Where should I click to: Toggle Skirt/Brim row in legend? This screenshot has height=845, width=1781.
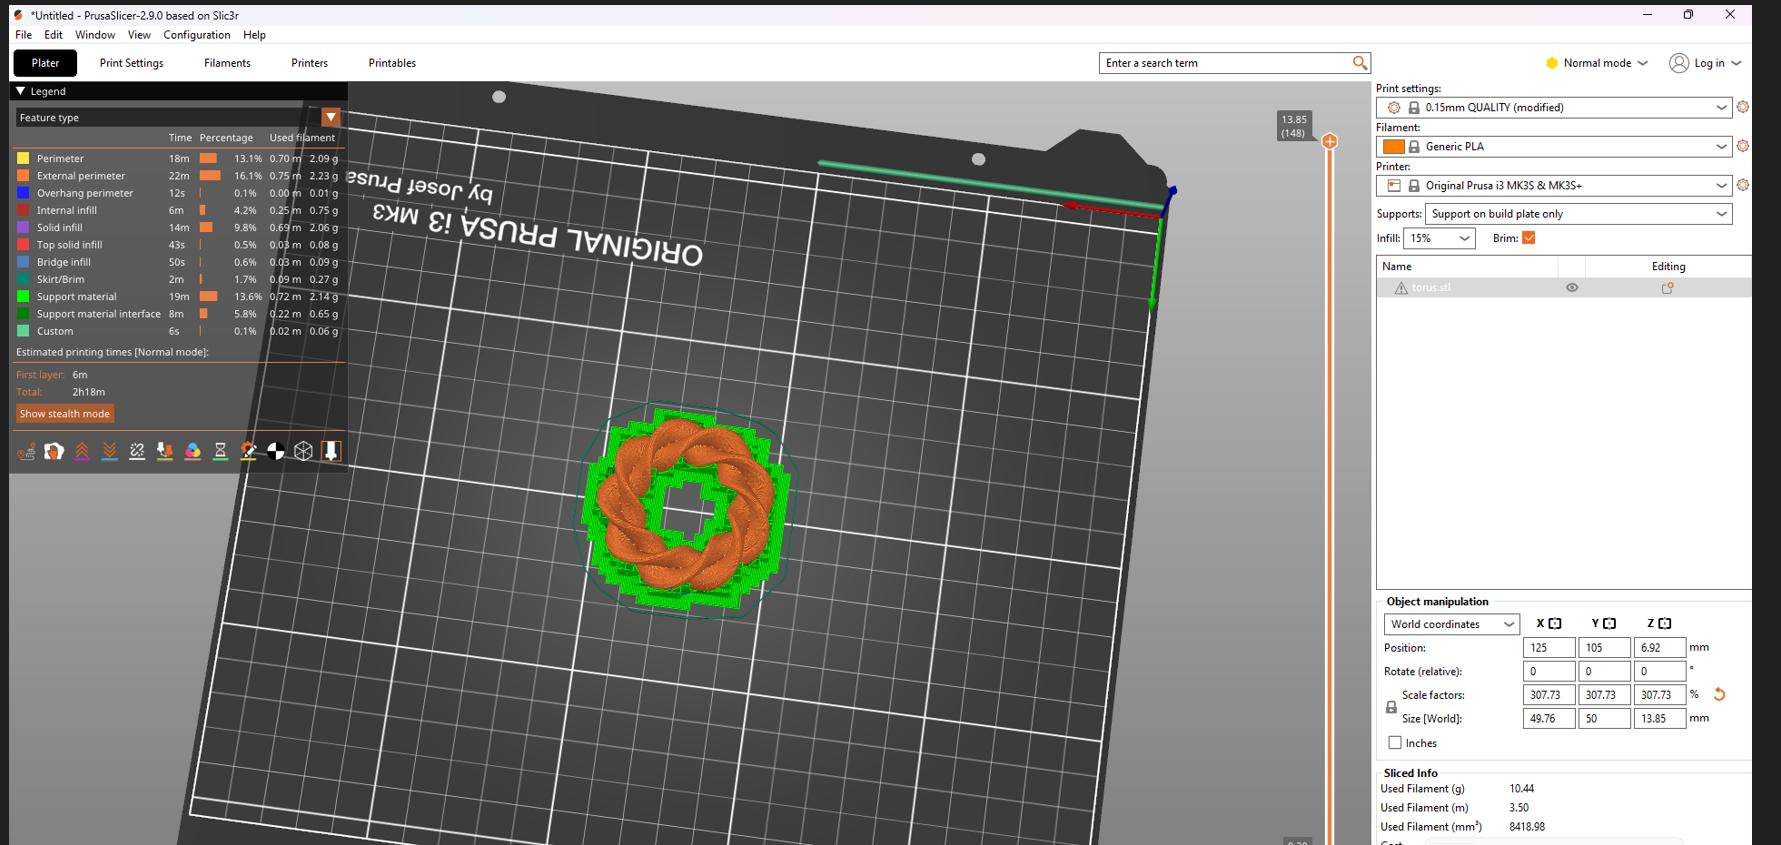coord(177,279)
